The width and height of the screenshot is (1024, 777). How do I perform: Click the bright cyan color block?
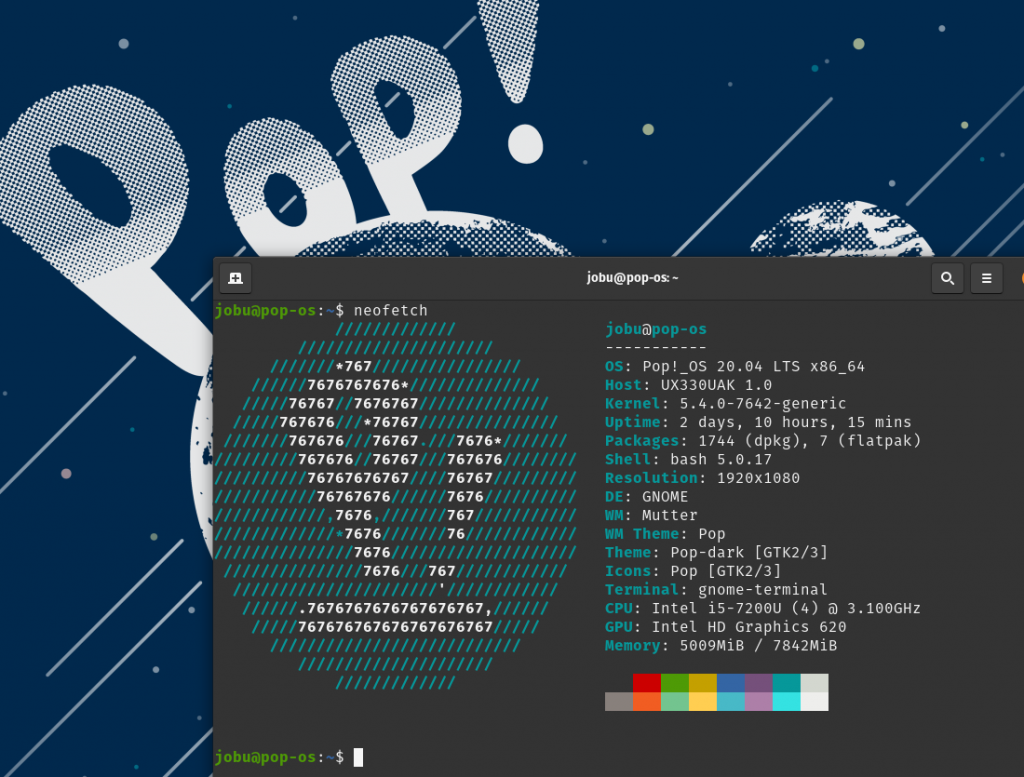(x=786, y=701)
